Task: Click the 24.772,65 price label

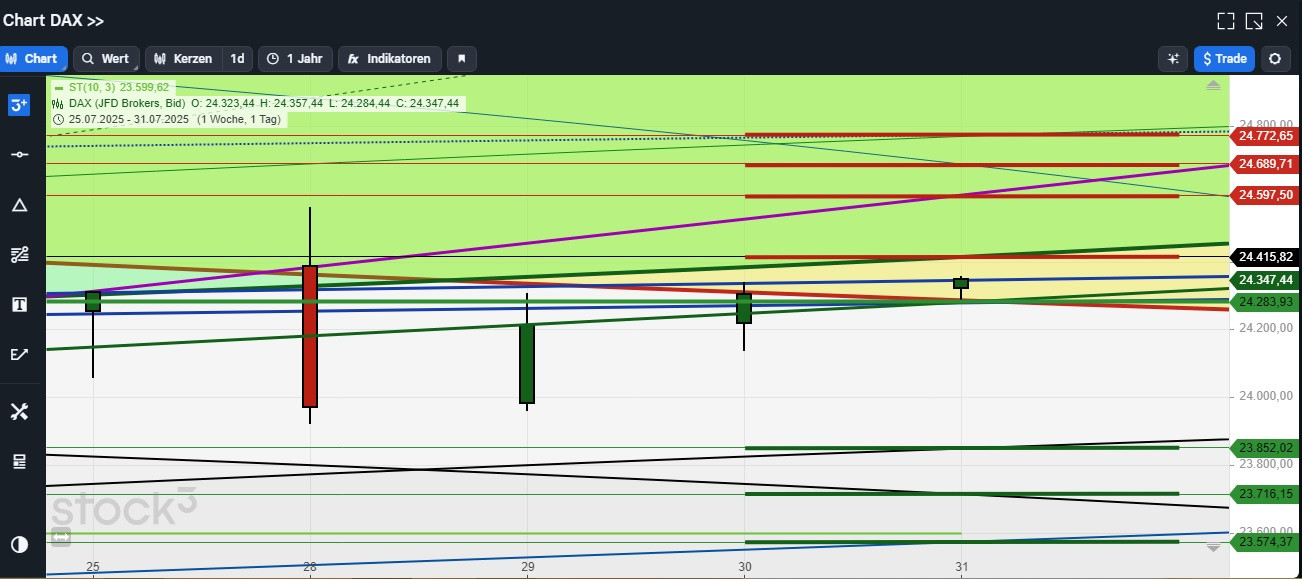Action: point(1265,136)
